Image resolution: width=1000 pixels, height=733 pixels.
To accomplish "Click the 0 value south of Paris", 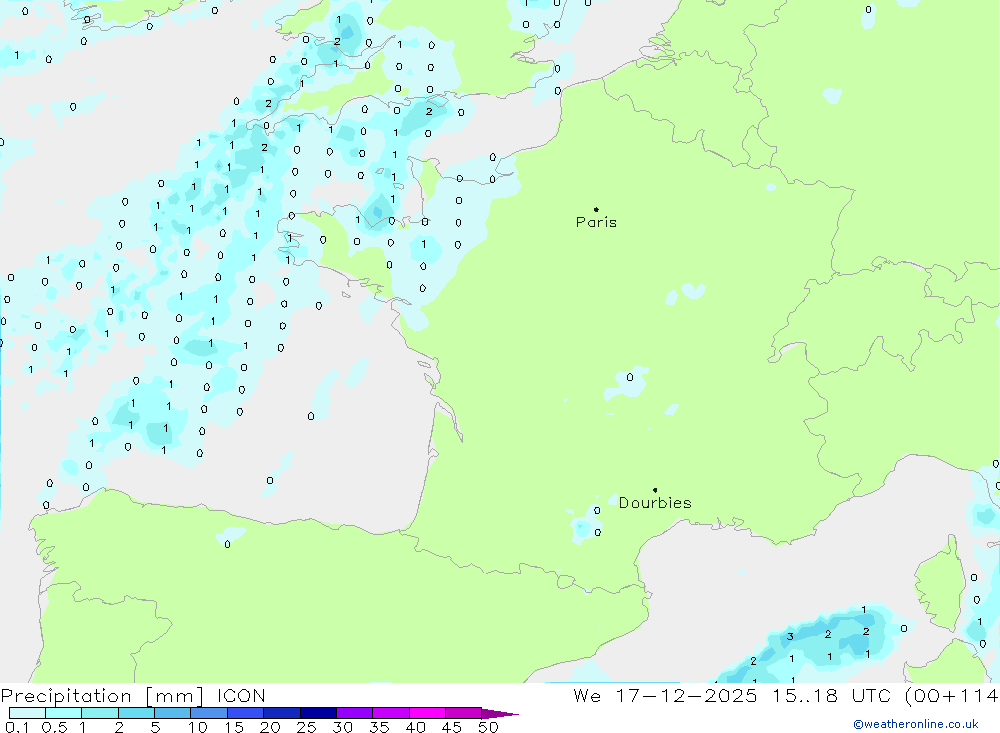I will 629,377.
